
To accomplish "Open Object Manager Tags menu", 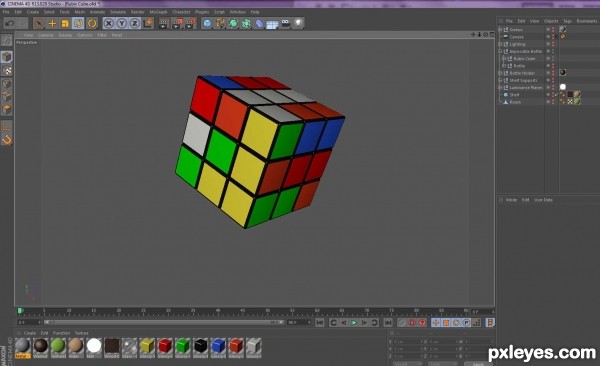I will [x=567, y=21].
